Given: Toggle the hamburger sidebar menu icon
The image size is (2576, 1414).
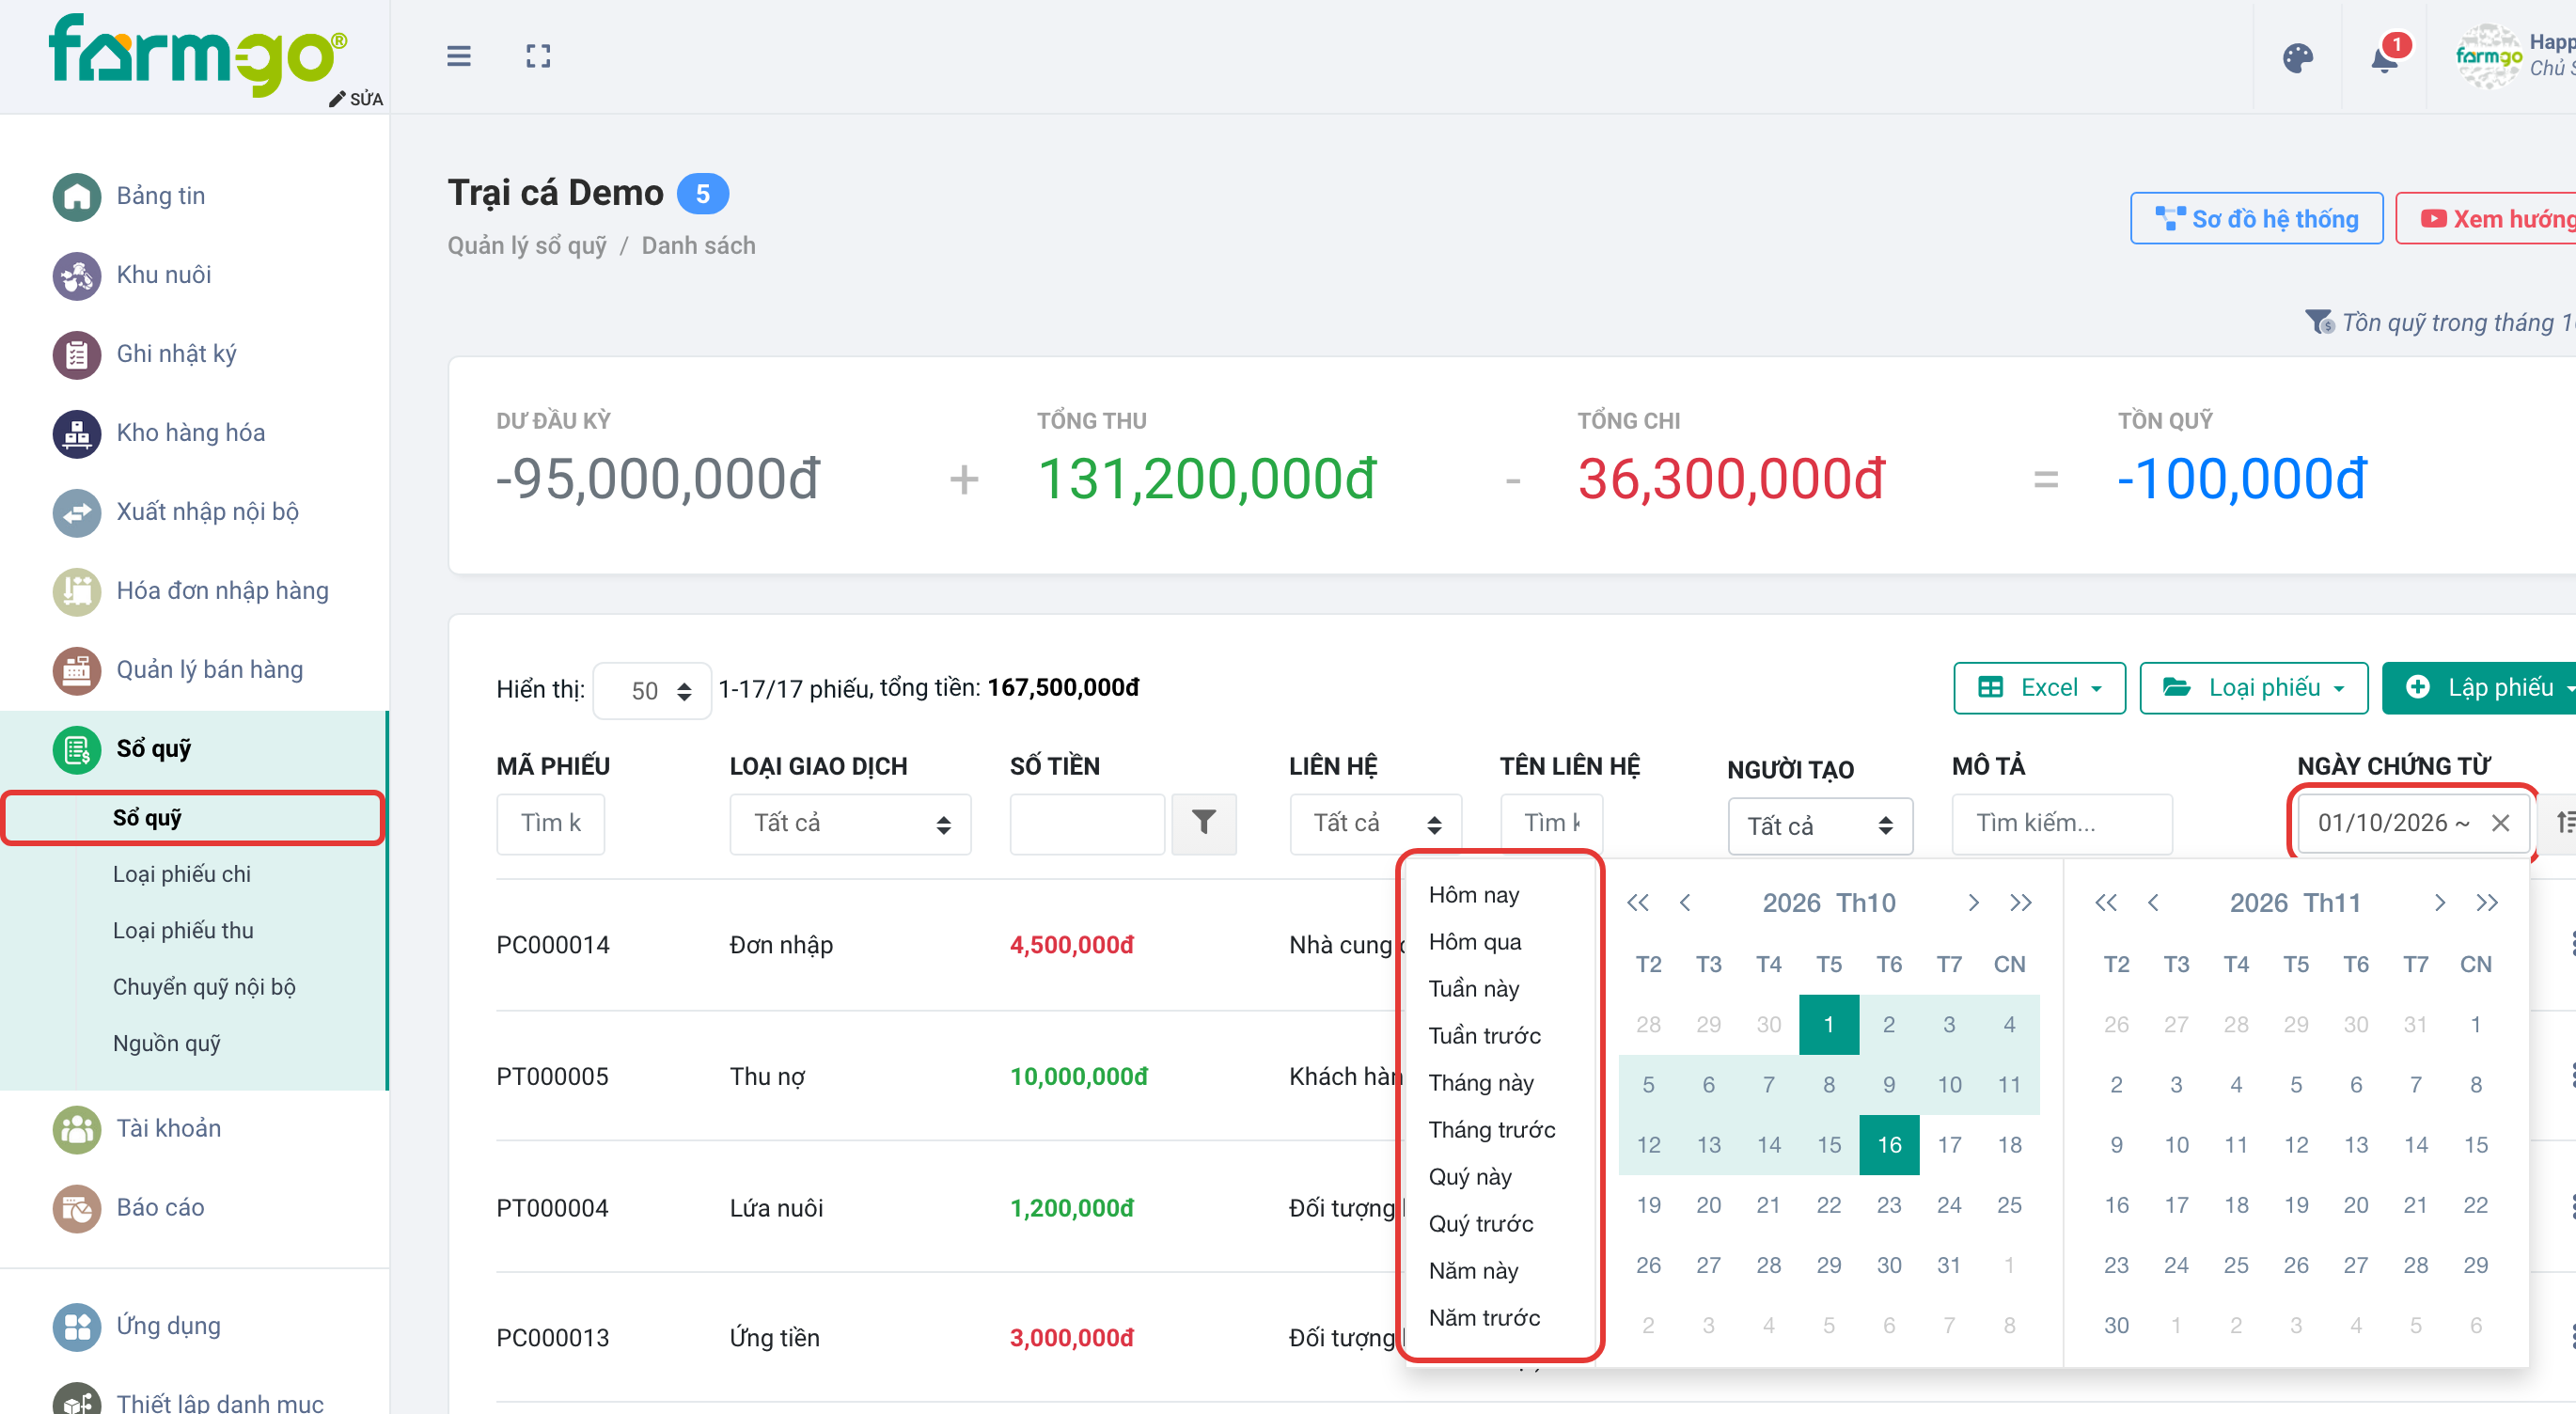Looking at the screenshot, I should 458,56.
